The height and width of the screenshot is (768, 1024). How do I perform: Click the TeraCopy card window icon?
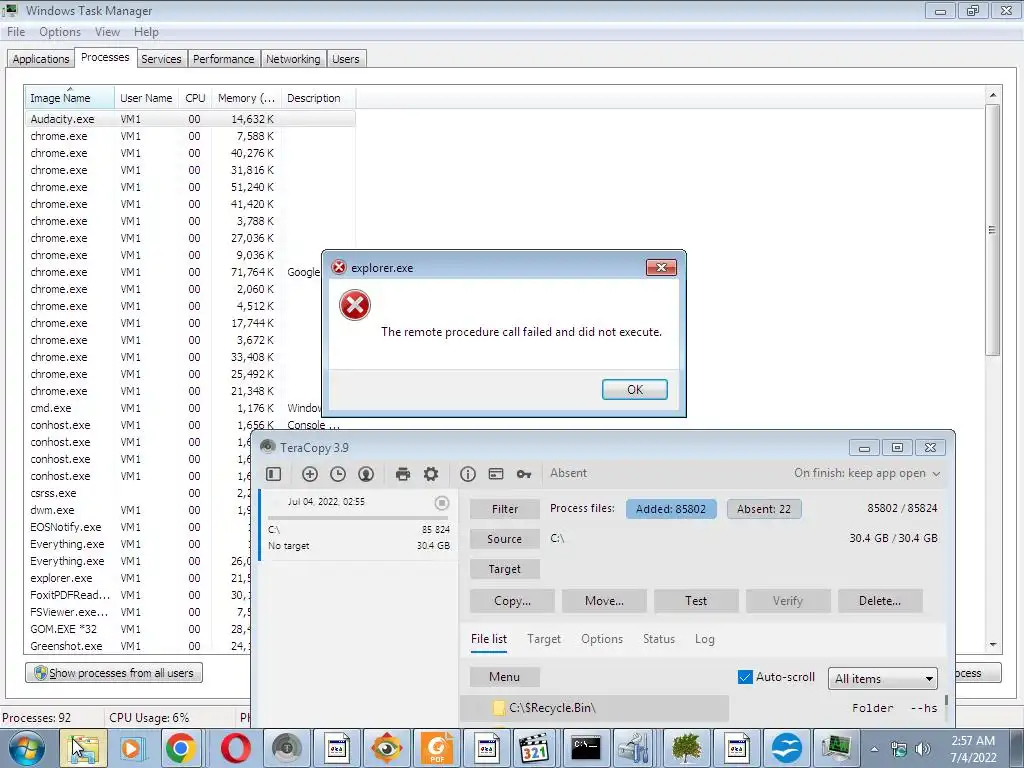point(496,474)
